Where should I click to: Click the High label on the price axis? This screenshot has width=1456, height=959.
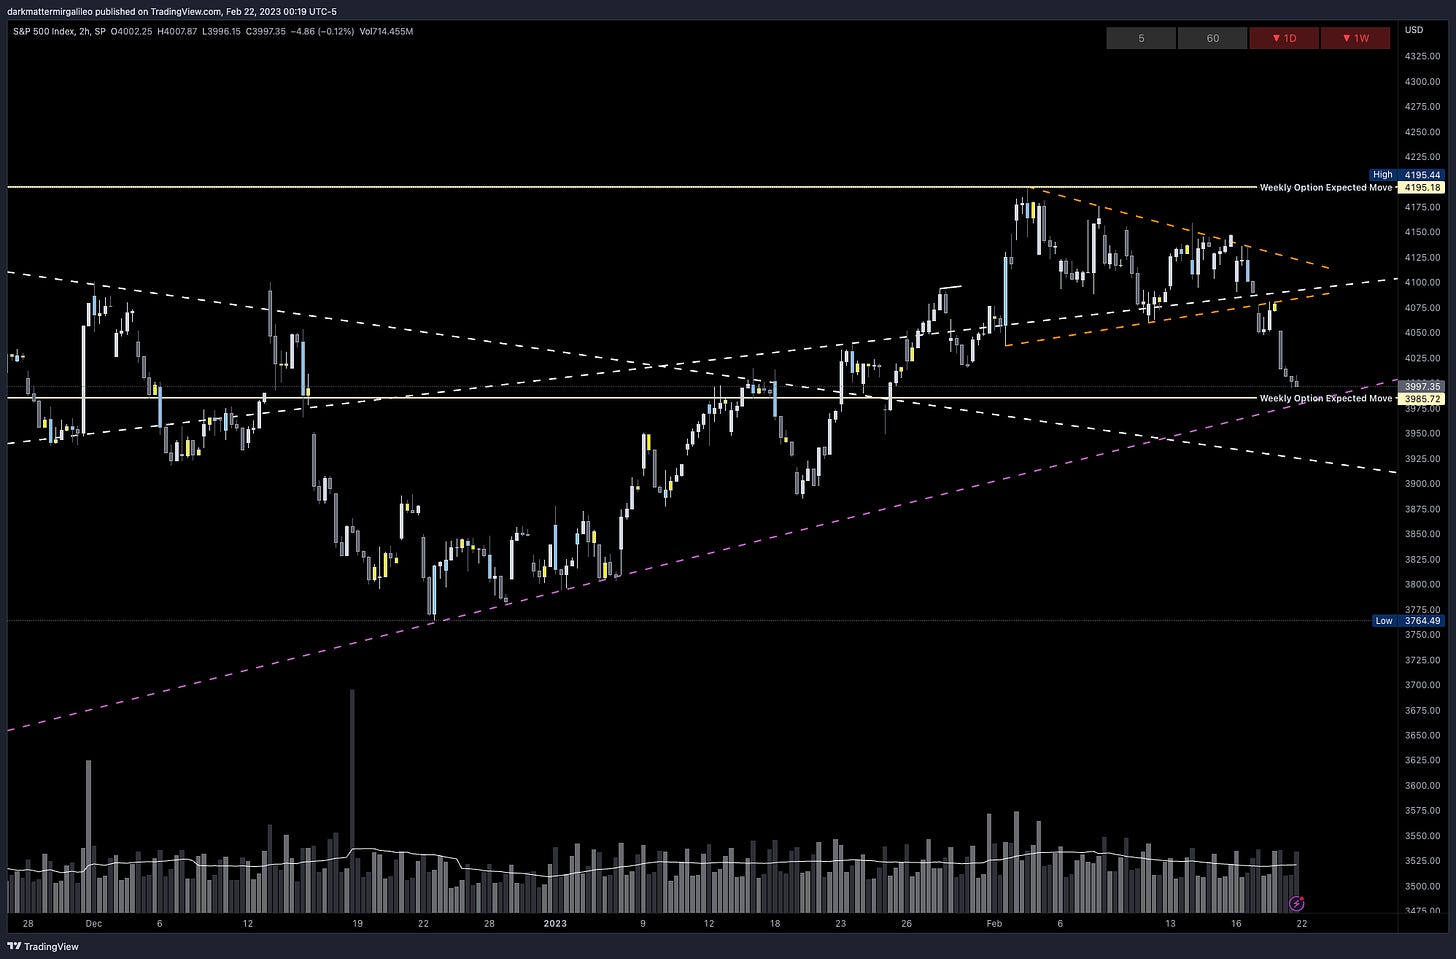coord(1382,175)
